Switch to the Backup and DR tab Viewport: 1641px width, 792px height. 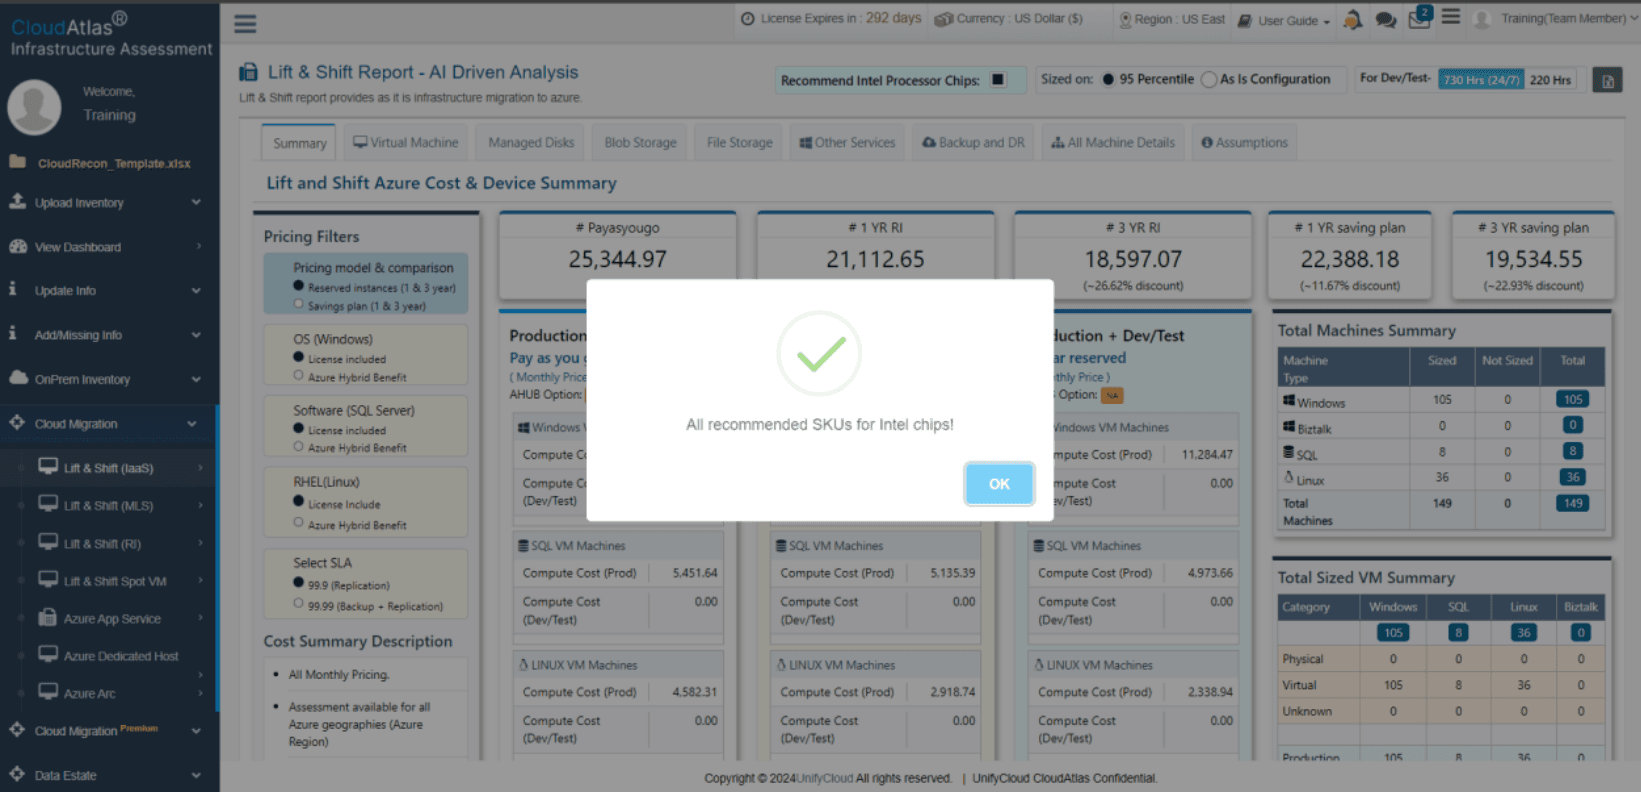tap(973, 143)
